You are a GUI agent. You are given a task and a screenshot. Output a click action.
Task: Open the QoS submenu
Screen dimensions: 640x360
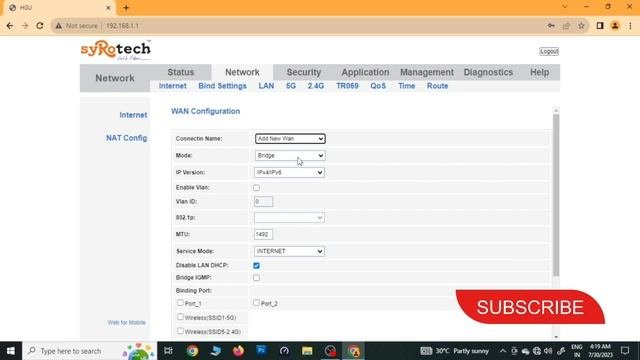click(x=378, y=86)
